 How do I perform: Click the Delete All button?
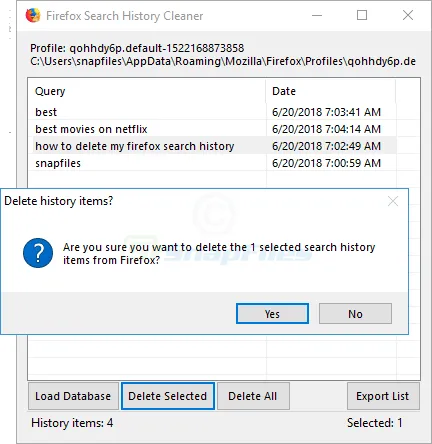(253, 396)
